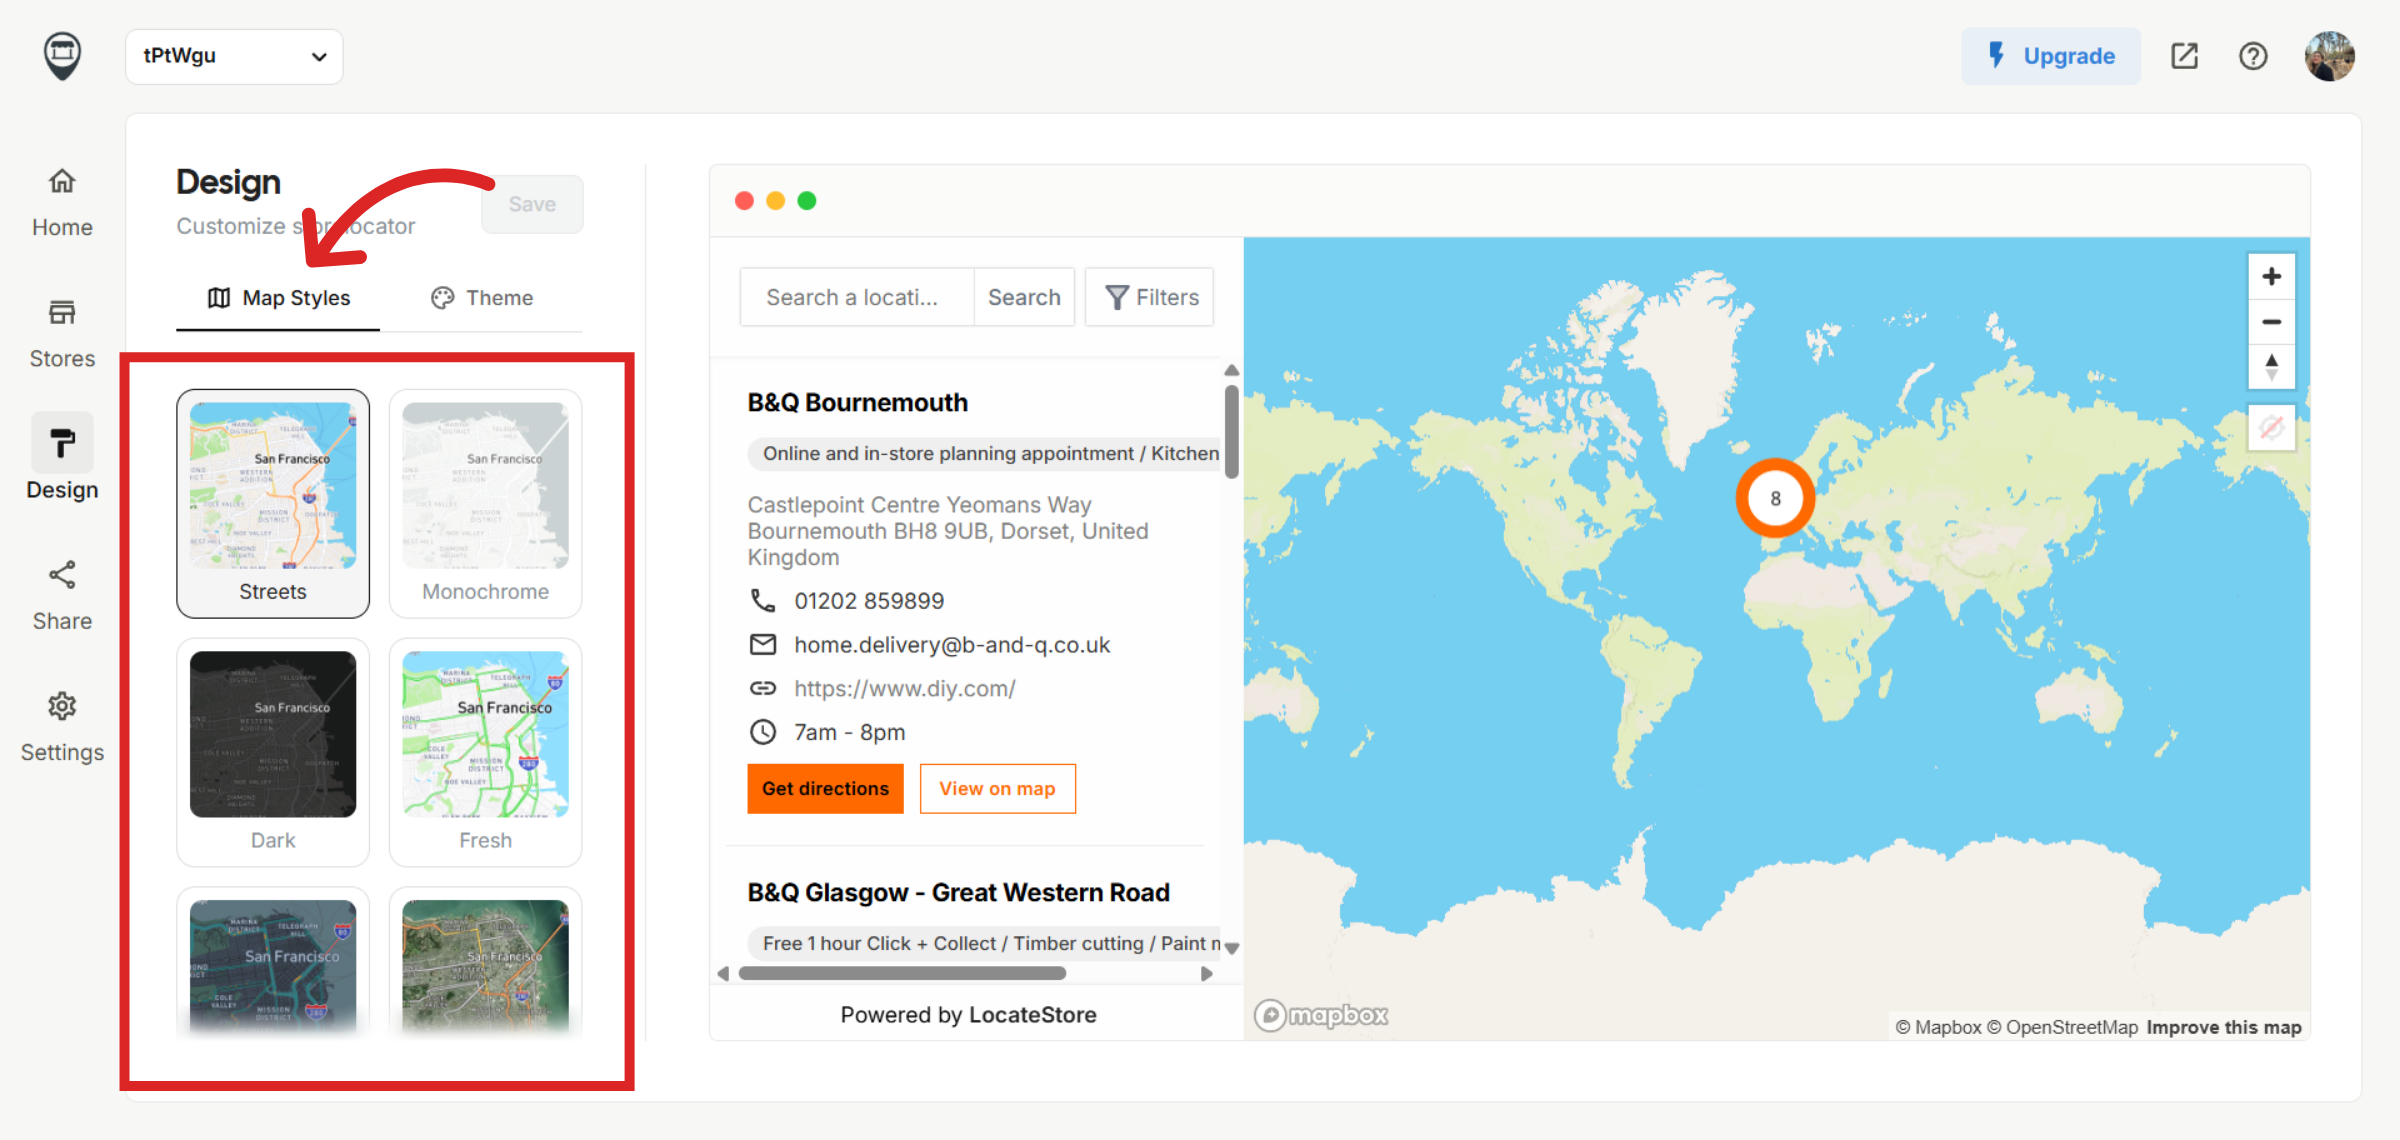Select the Streets map style
Viewport: 2400px width, 1140px height.
(273, 504)
